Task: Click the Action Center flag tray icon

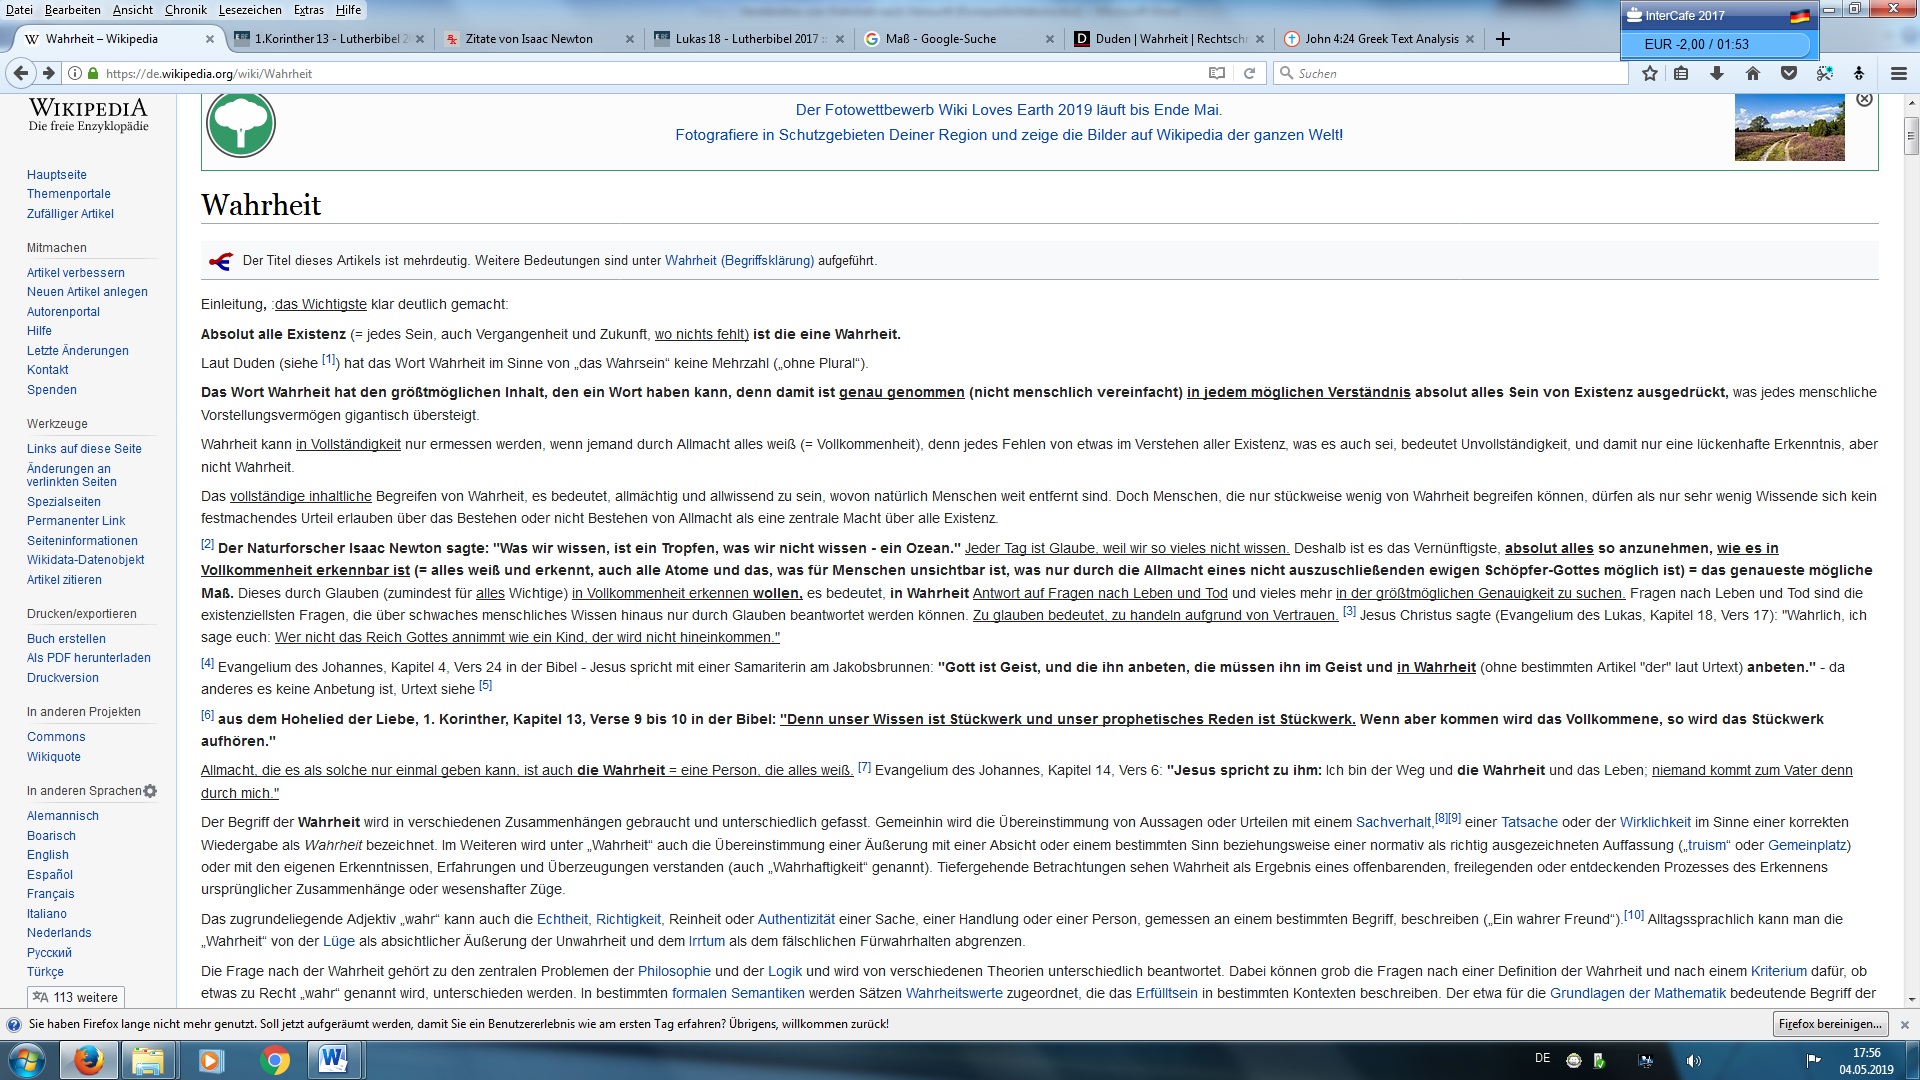Action: (1812, 1061)
